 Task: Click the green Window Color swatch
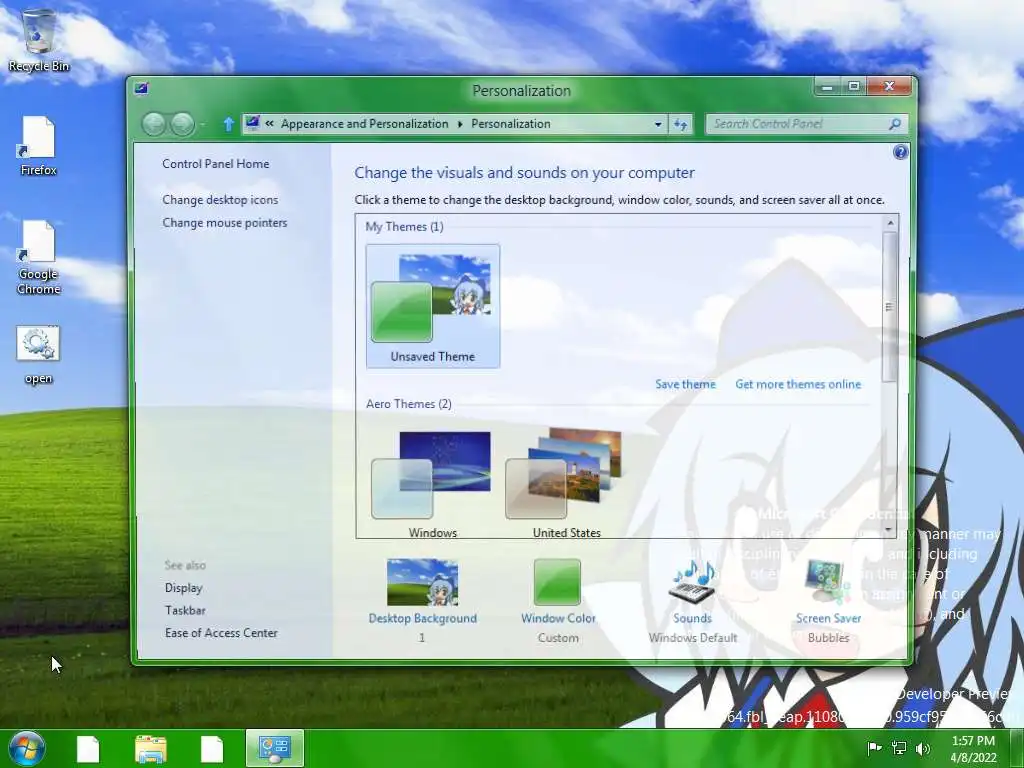tap(557, 582)
